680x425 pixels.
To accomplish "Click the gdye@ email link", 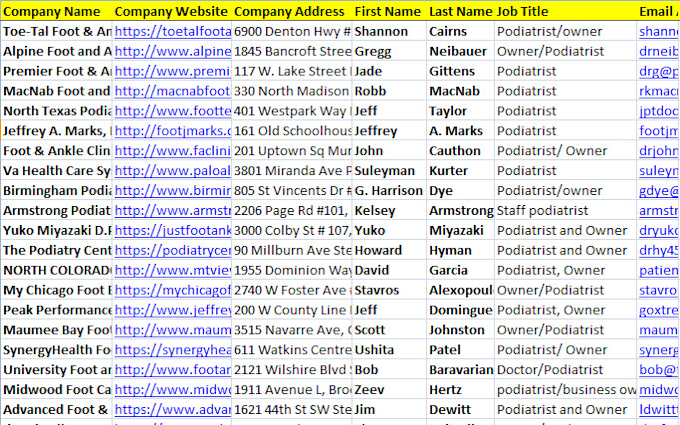I will coord(659,190).
